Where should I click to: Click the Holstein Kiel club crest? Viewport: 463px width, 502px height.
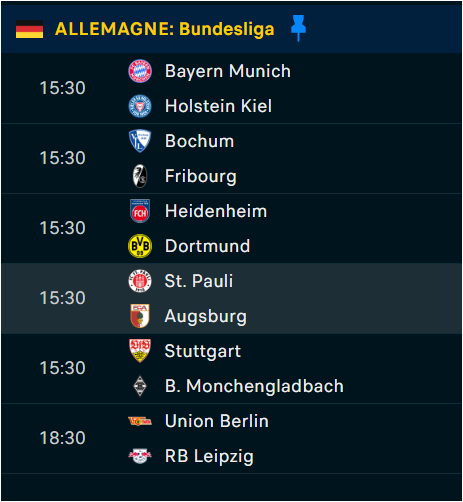click(x=140, y=106)
